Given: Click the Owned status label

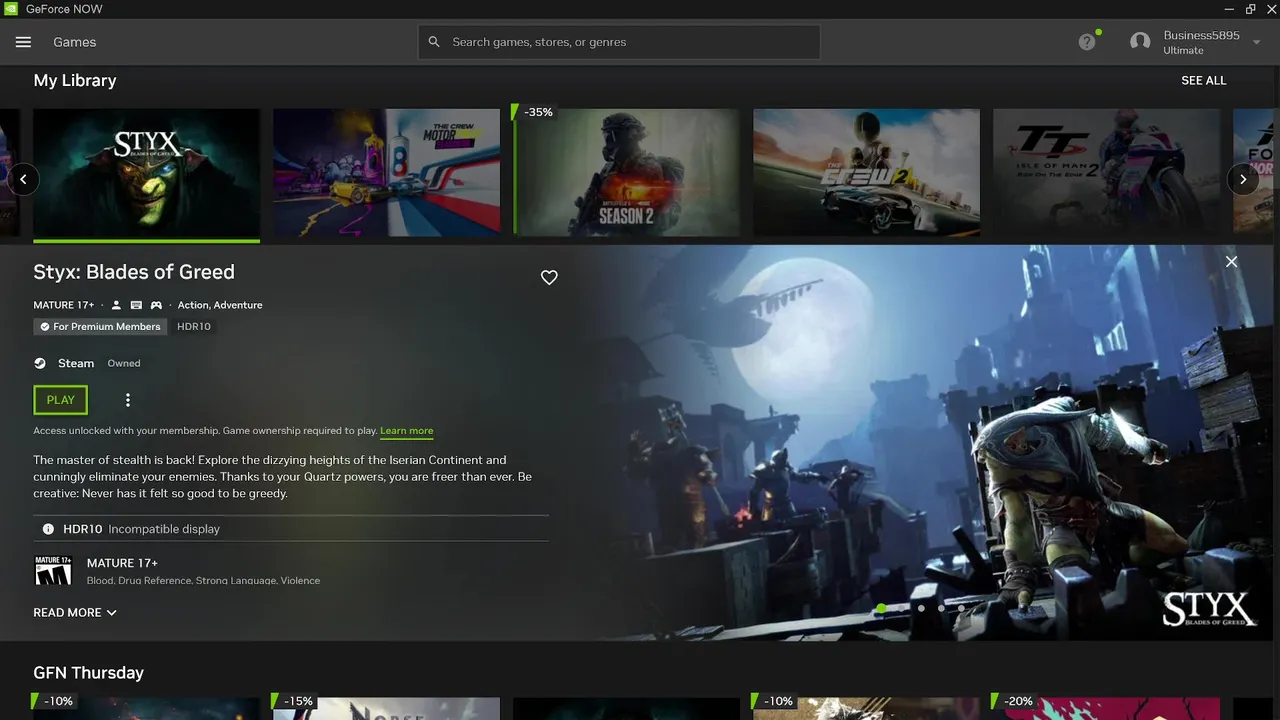Looking at the screenshot, I should (124, 363).
